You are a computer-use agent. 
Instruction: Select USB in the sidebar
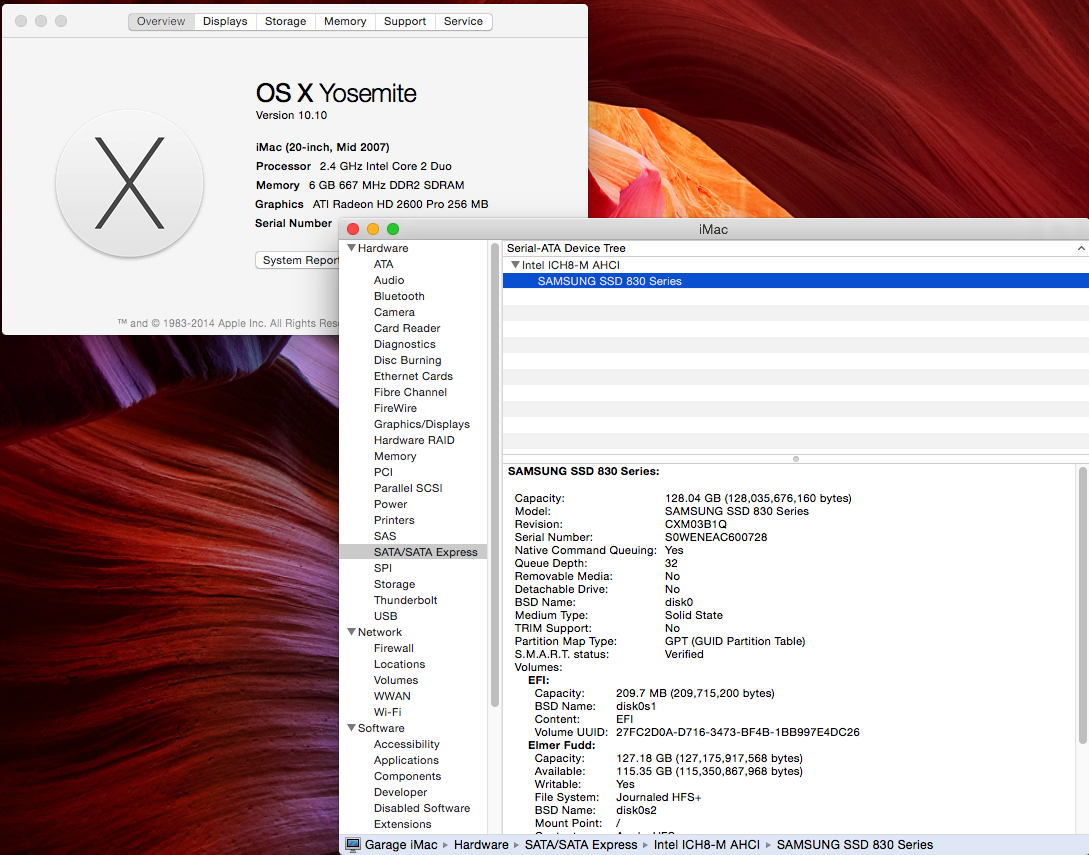[x=385, y=616]
